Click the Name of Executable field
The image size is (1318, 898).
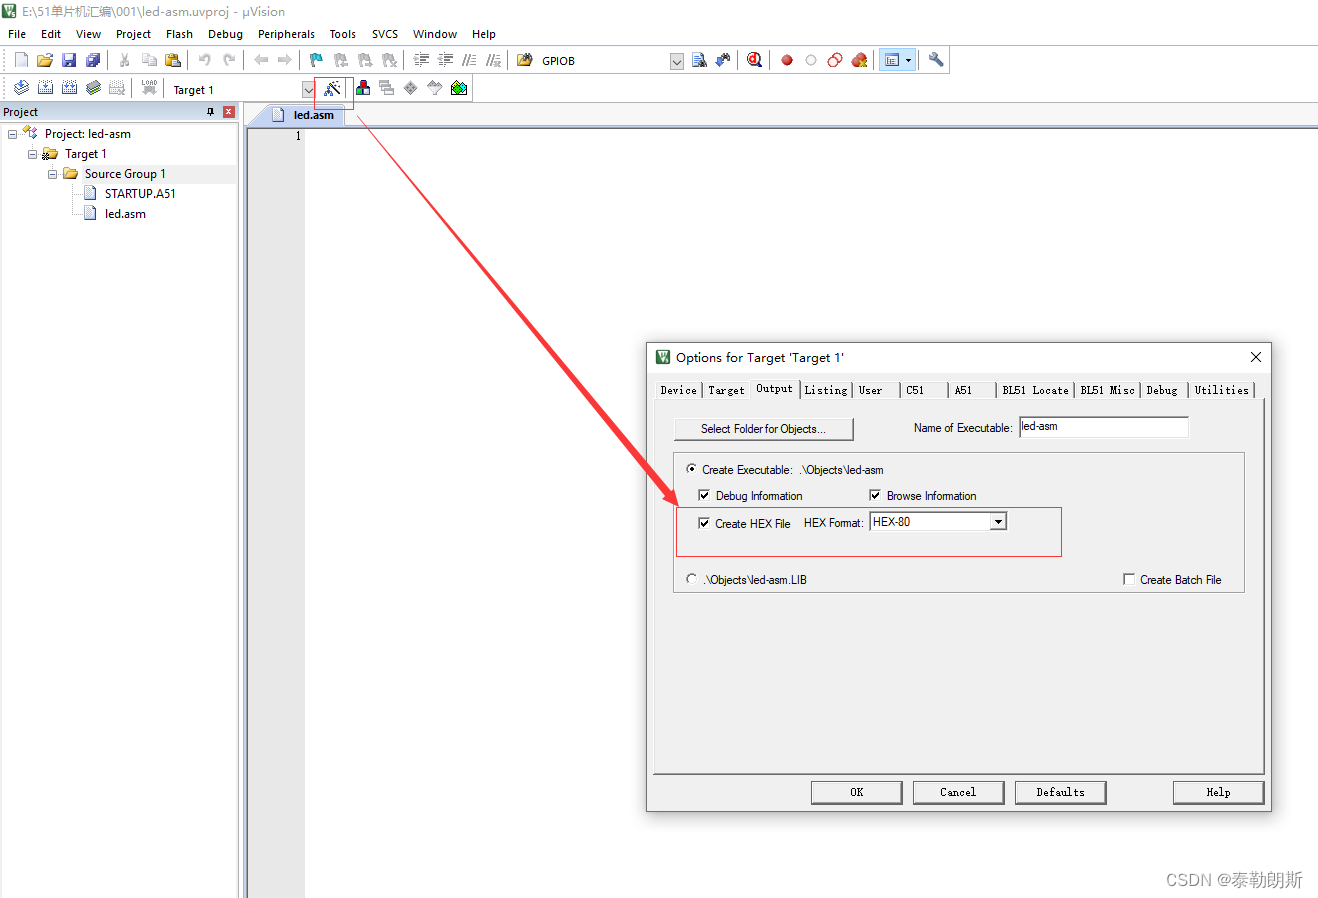1104,427
